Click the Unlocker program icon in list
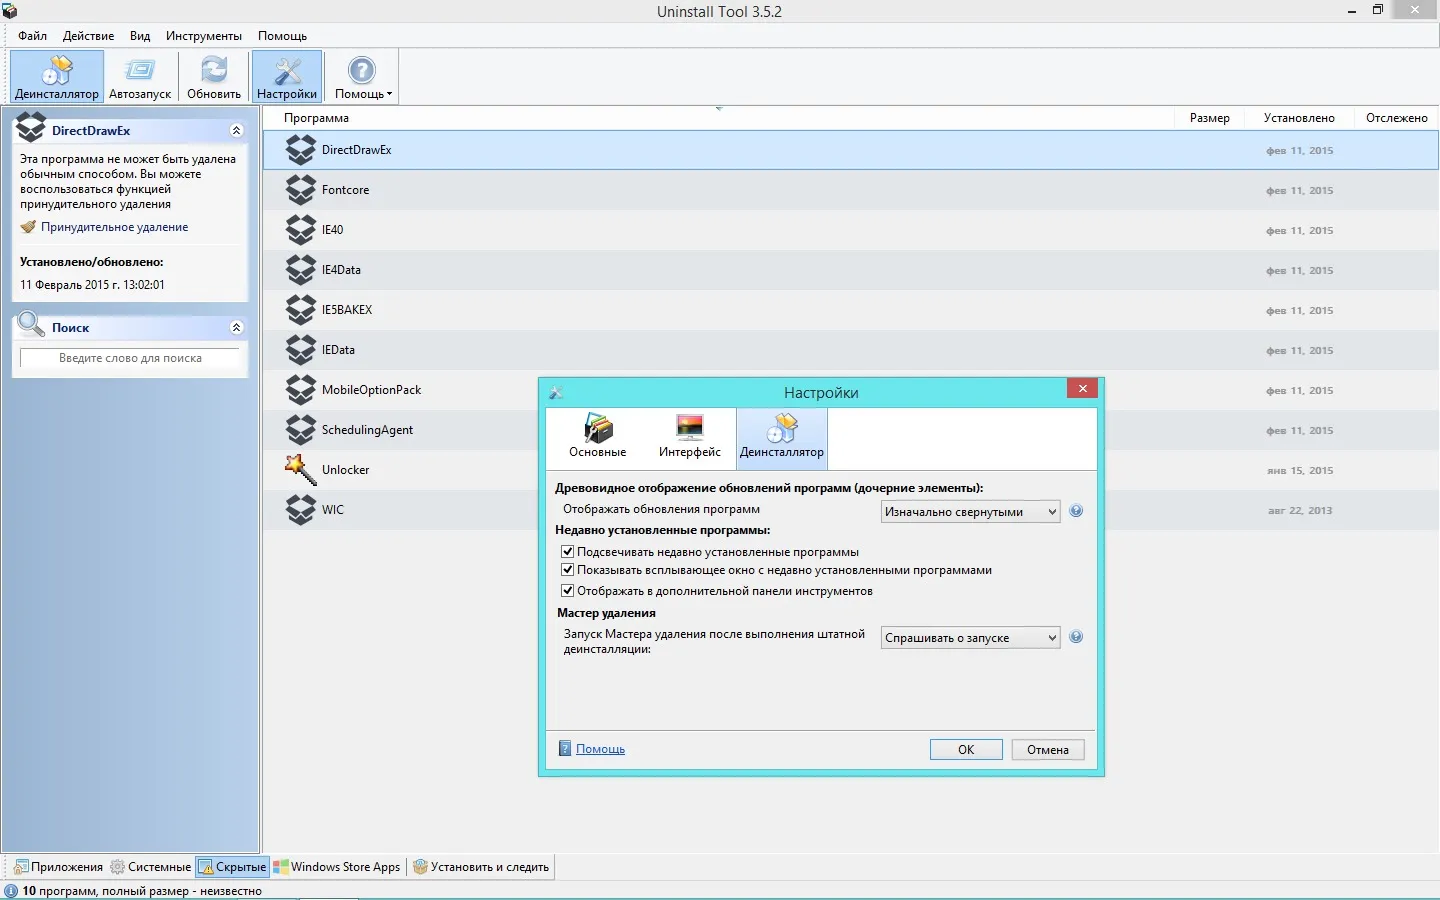The height and width of the screenshot is (900, 1440). pos(300,470)
